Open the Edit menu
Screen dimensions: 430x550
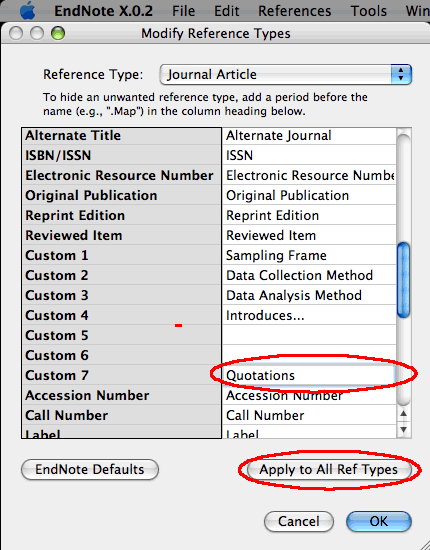(x=227, y=11)
